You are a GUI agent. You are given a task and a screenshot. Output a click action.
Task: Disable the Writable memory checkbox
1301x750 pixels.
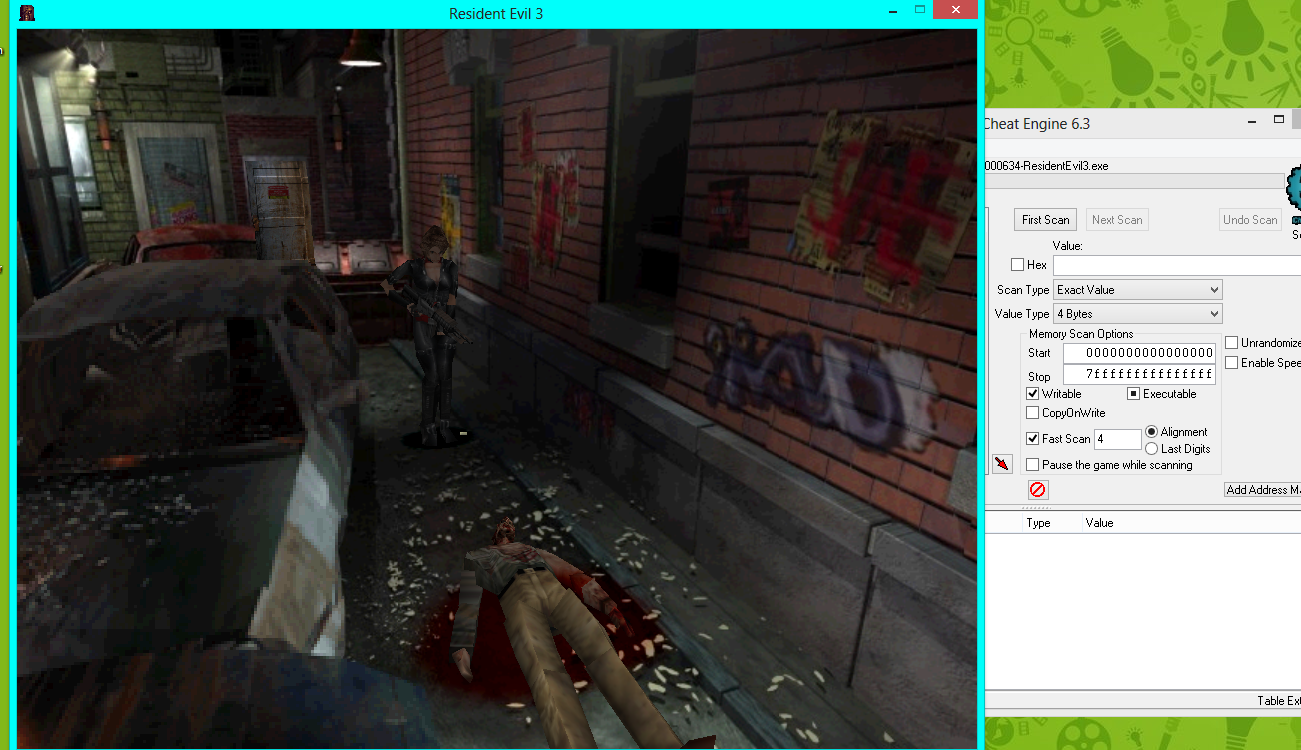pyautogui.click(x=1032, y=393)
